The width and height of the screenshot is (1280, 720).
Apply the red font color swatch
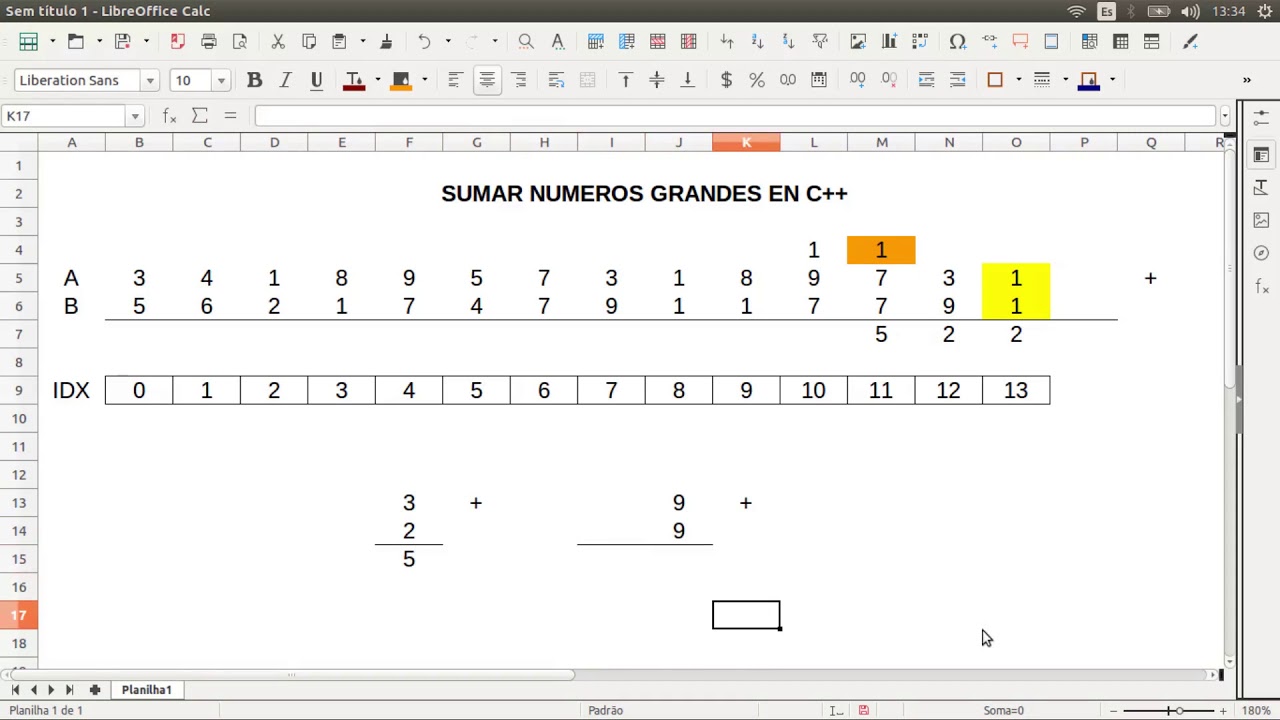click(x=354, y=80)
